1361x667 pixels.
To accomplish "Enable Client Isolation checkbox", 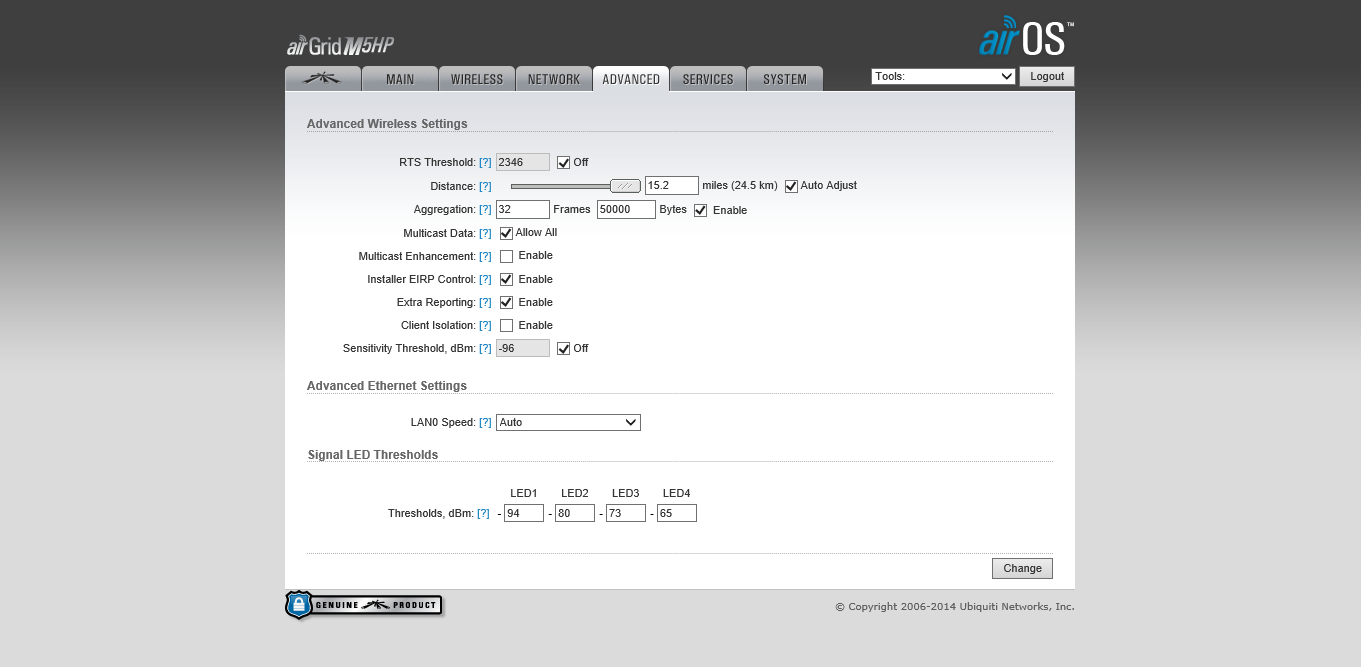I will (506, 326).
